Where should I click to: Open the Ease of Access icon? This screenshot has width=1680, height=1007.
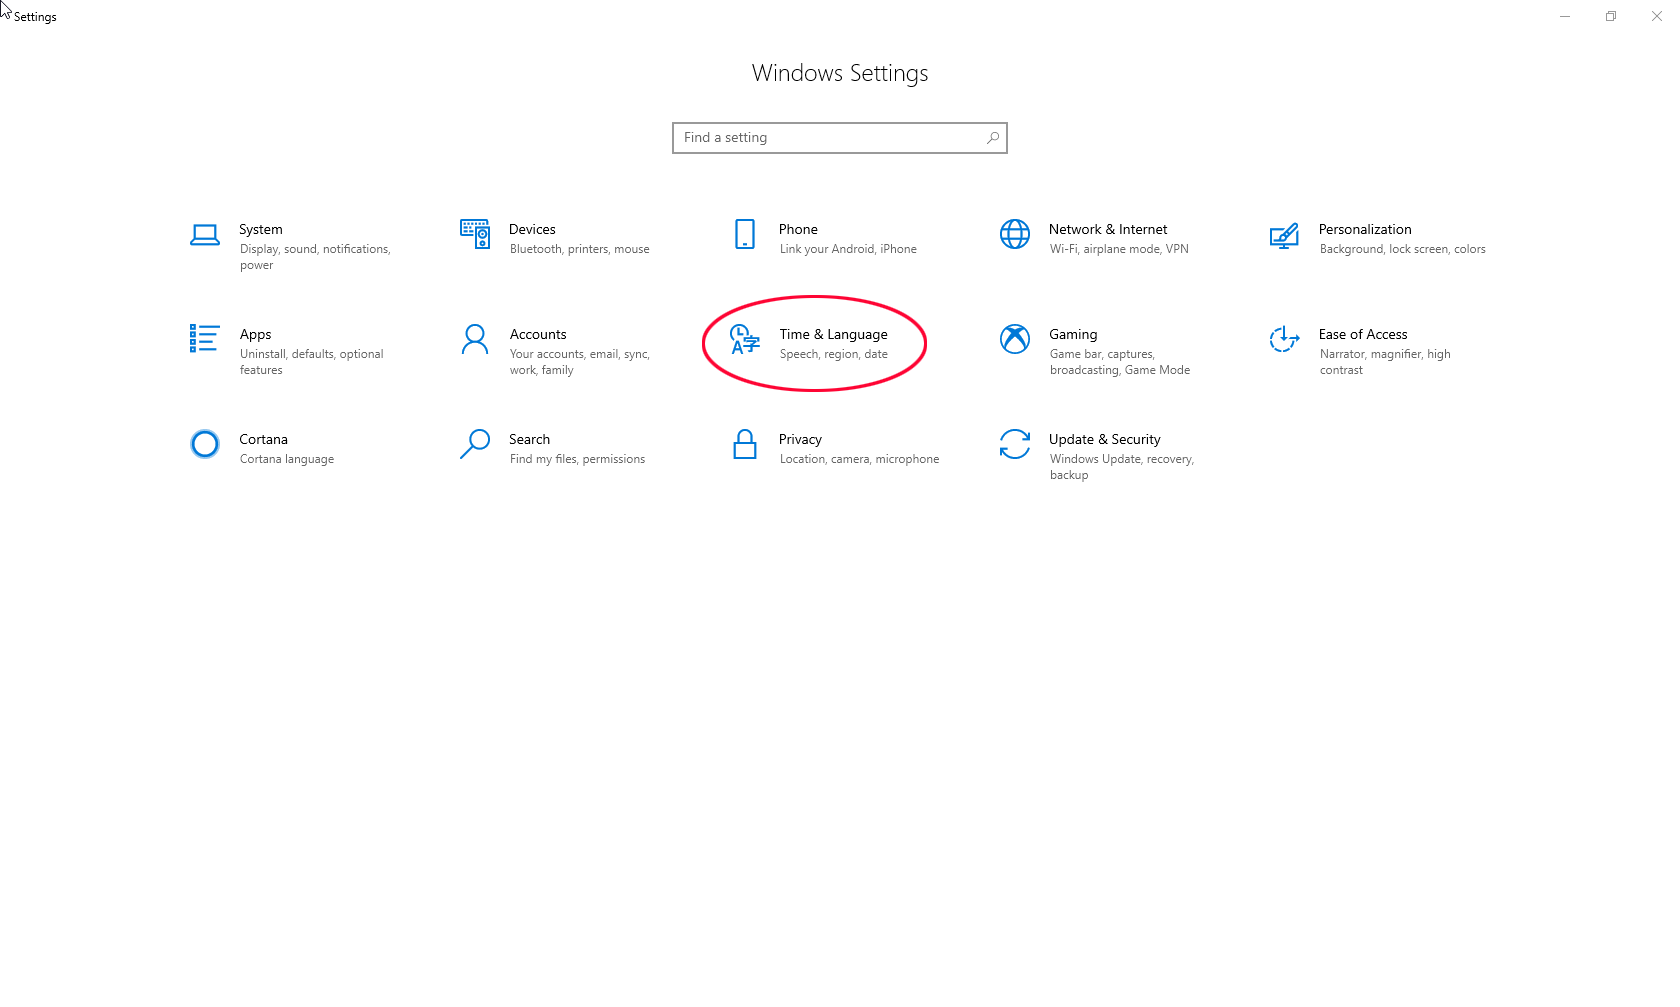1285,339
